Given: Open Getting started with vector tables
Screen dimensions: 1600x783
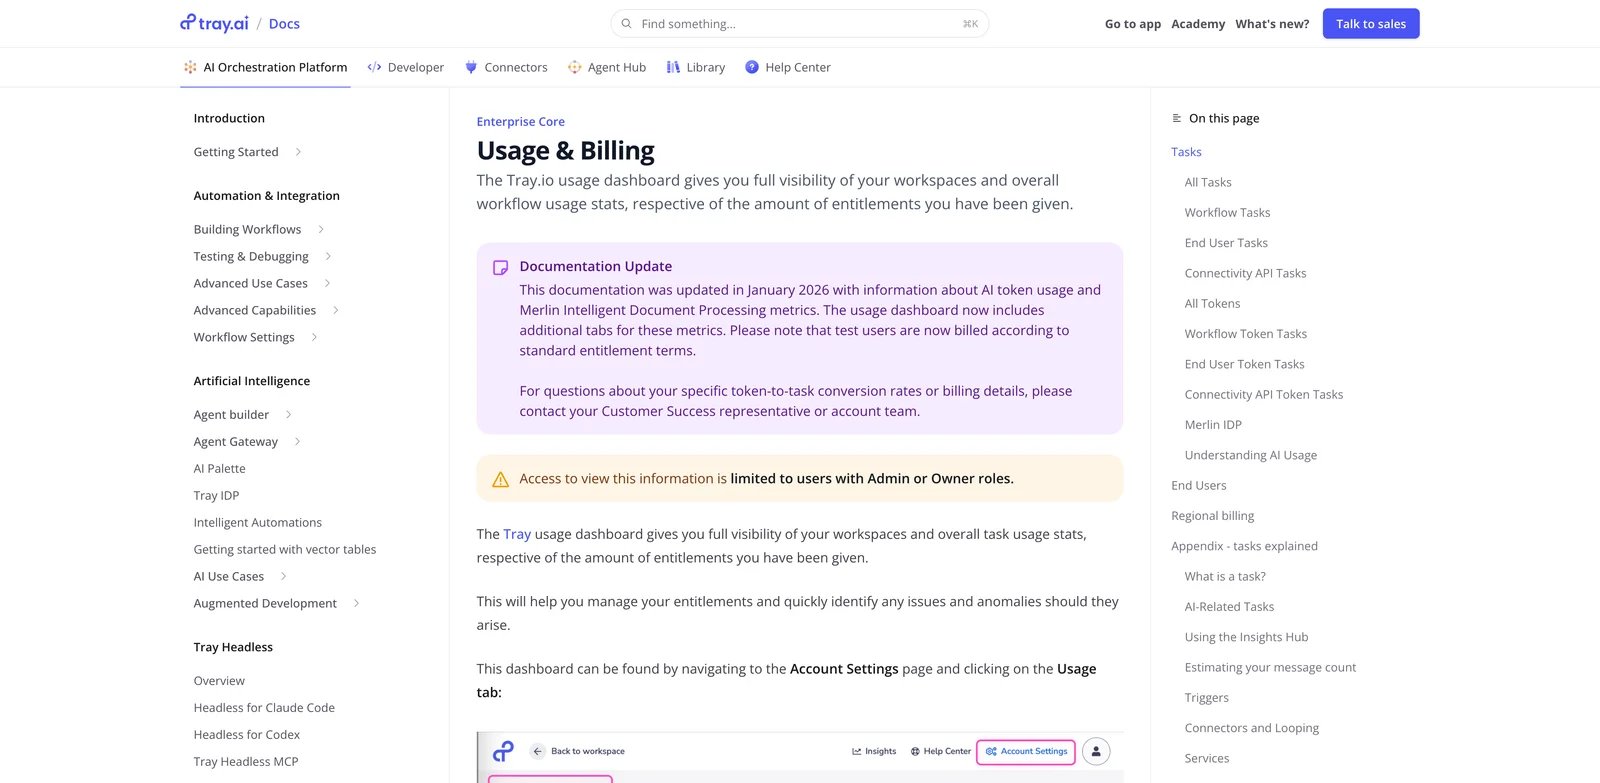Looking at the screenshot, I should tap(284, 549).
